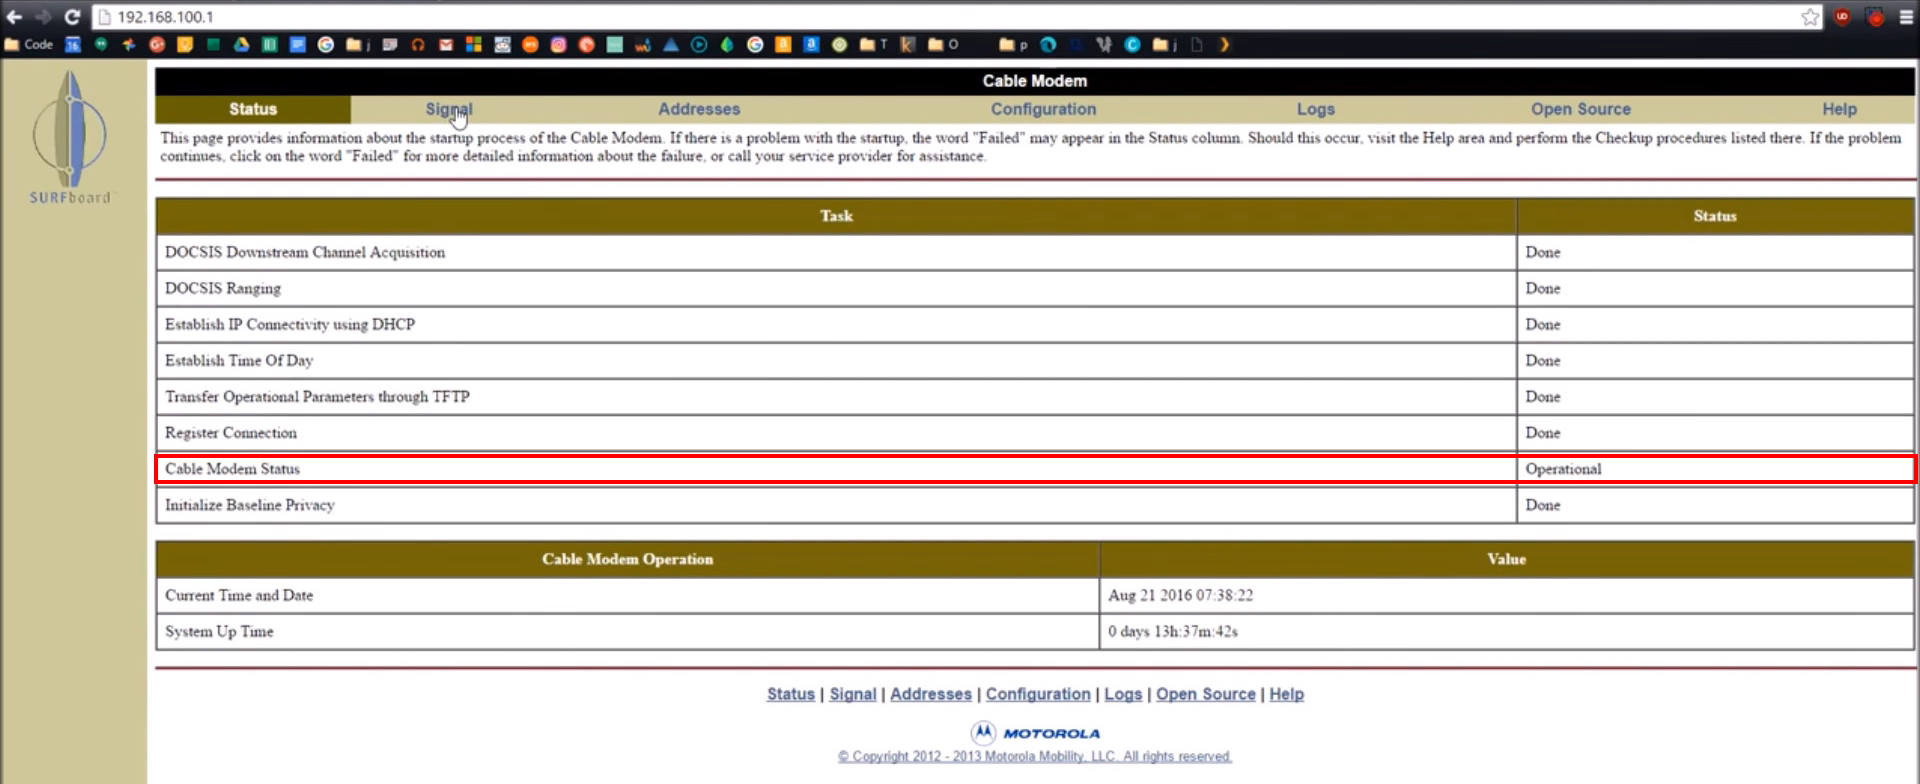
Task: Expand bookmarks overflow chevron
Action: pos(1224,44)
